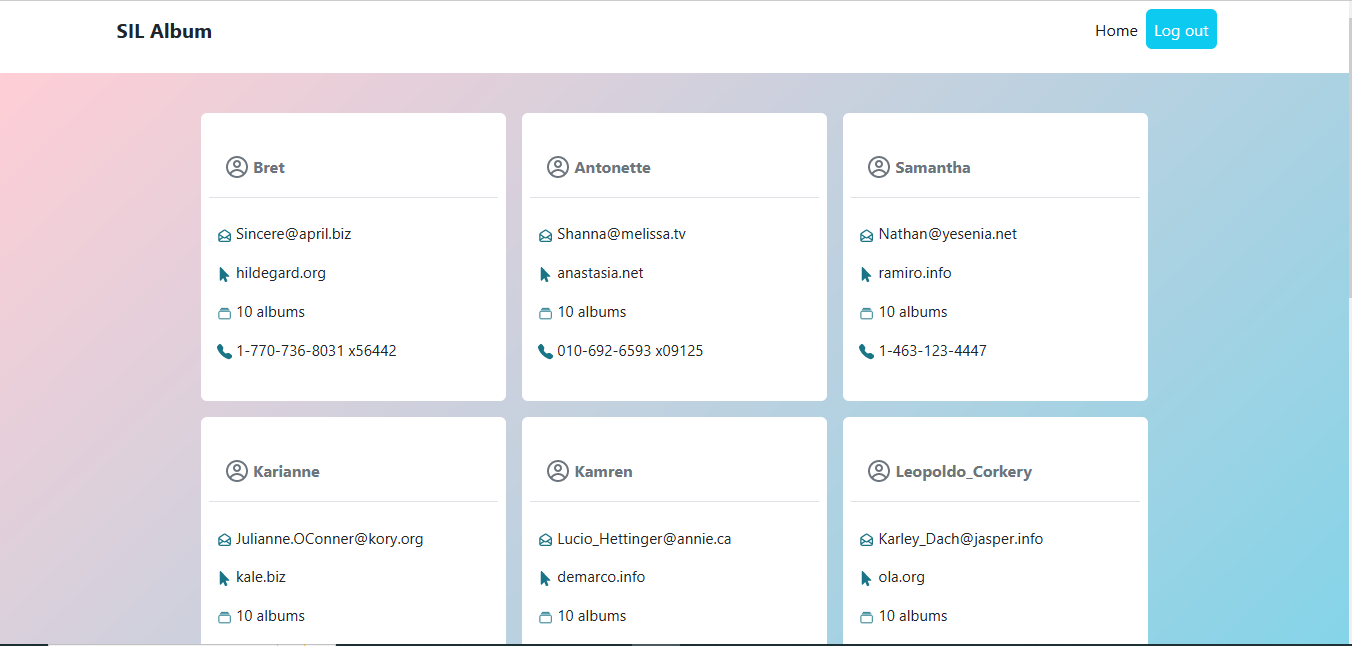Click the envelope icon next to Shanna@melissa.tv
The image size is (1352, 646).
(545, 236)
